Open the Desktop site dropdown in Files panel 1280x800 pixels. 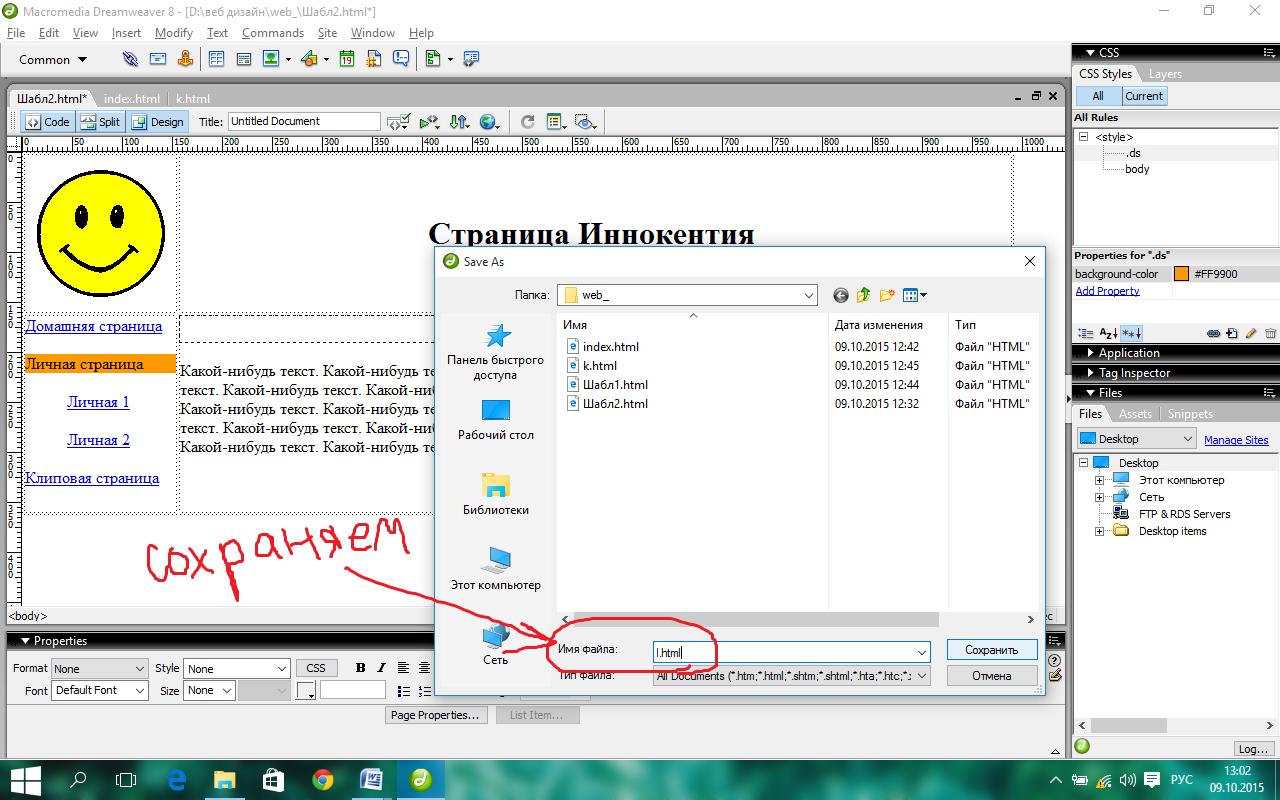coord(1136,439)
